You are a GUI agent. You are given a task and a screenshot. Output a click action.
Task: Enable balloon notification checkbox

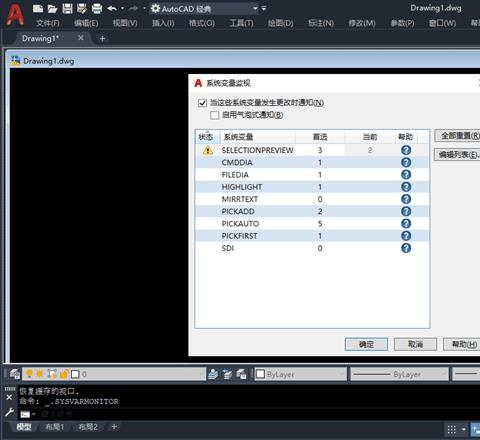[215, 115]
